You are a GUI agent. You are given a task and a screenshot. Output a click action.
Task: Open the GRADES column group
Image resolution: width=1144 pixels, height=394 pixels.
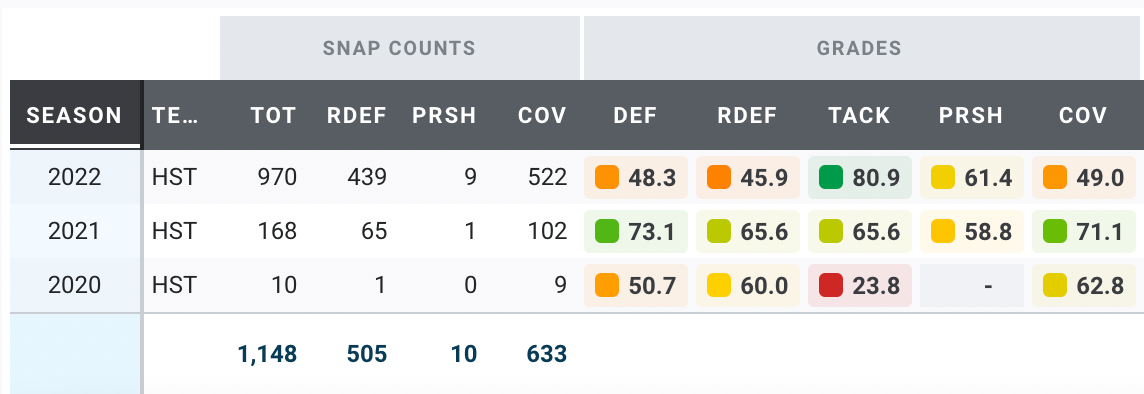(859, 48)
